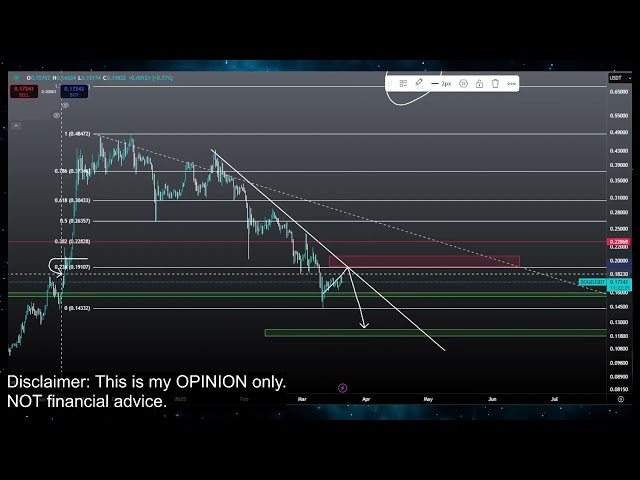The image size is (640, 480).
Task: Click the 0.22868 red price label
Action: 620,241
